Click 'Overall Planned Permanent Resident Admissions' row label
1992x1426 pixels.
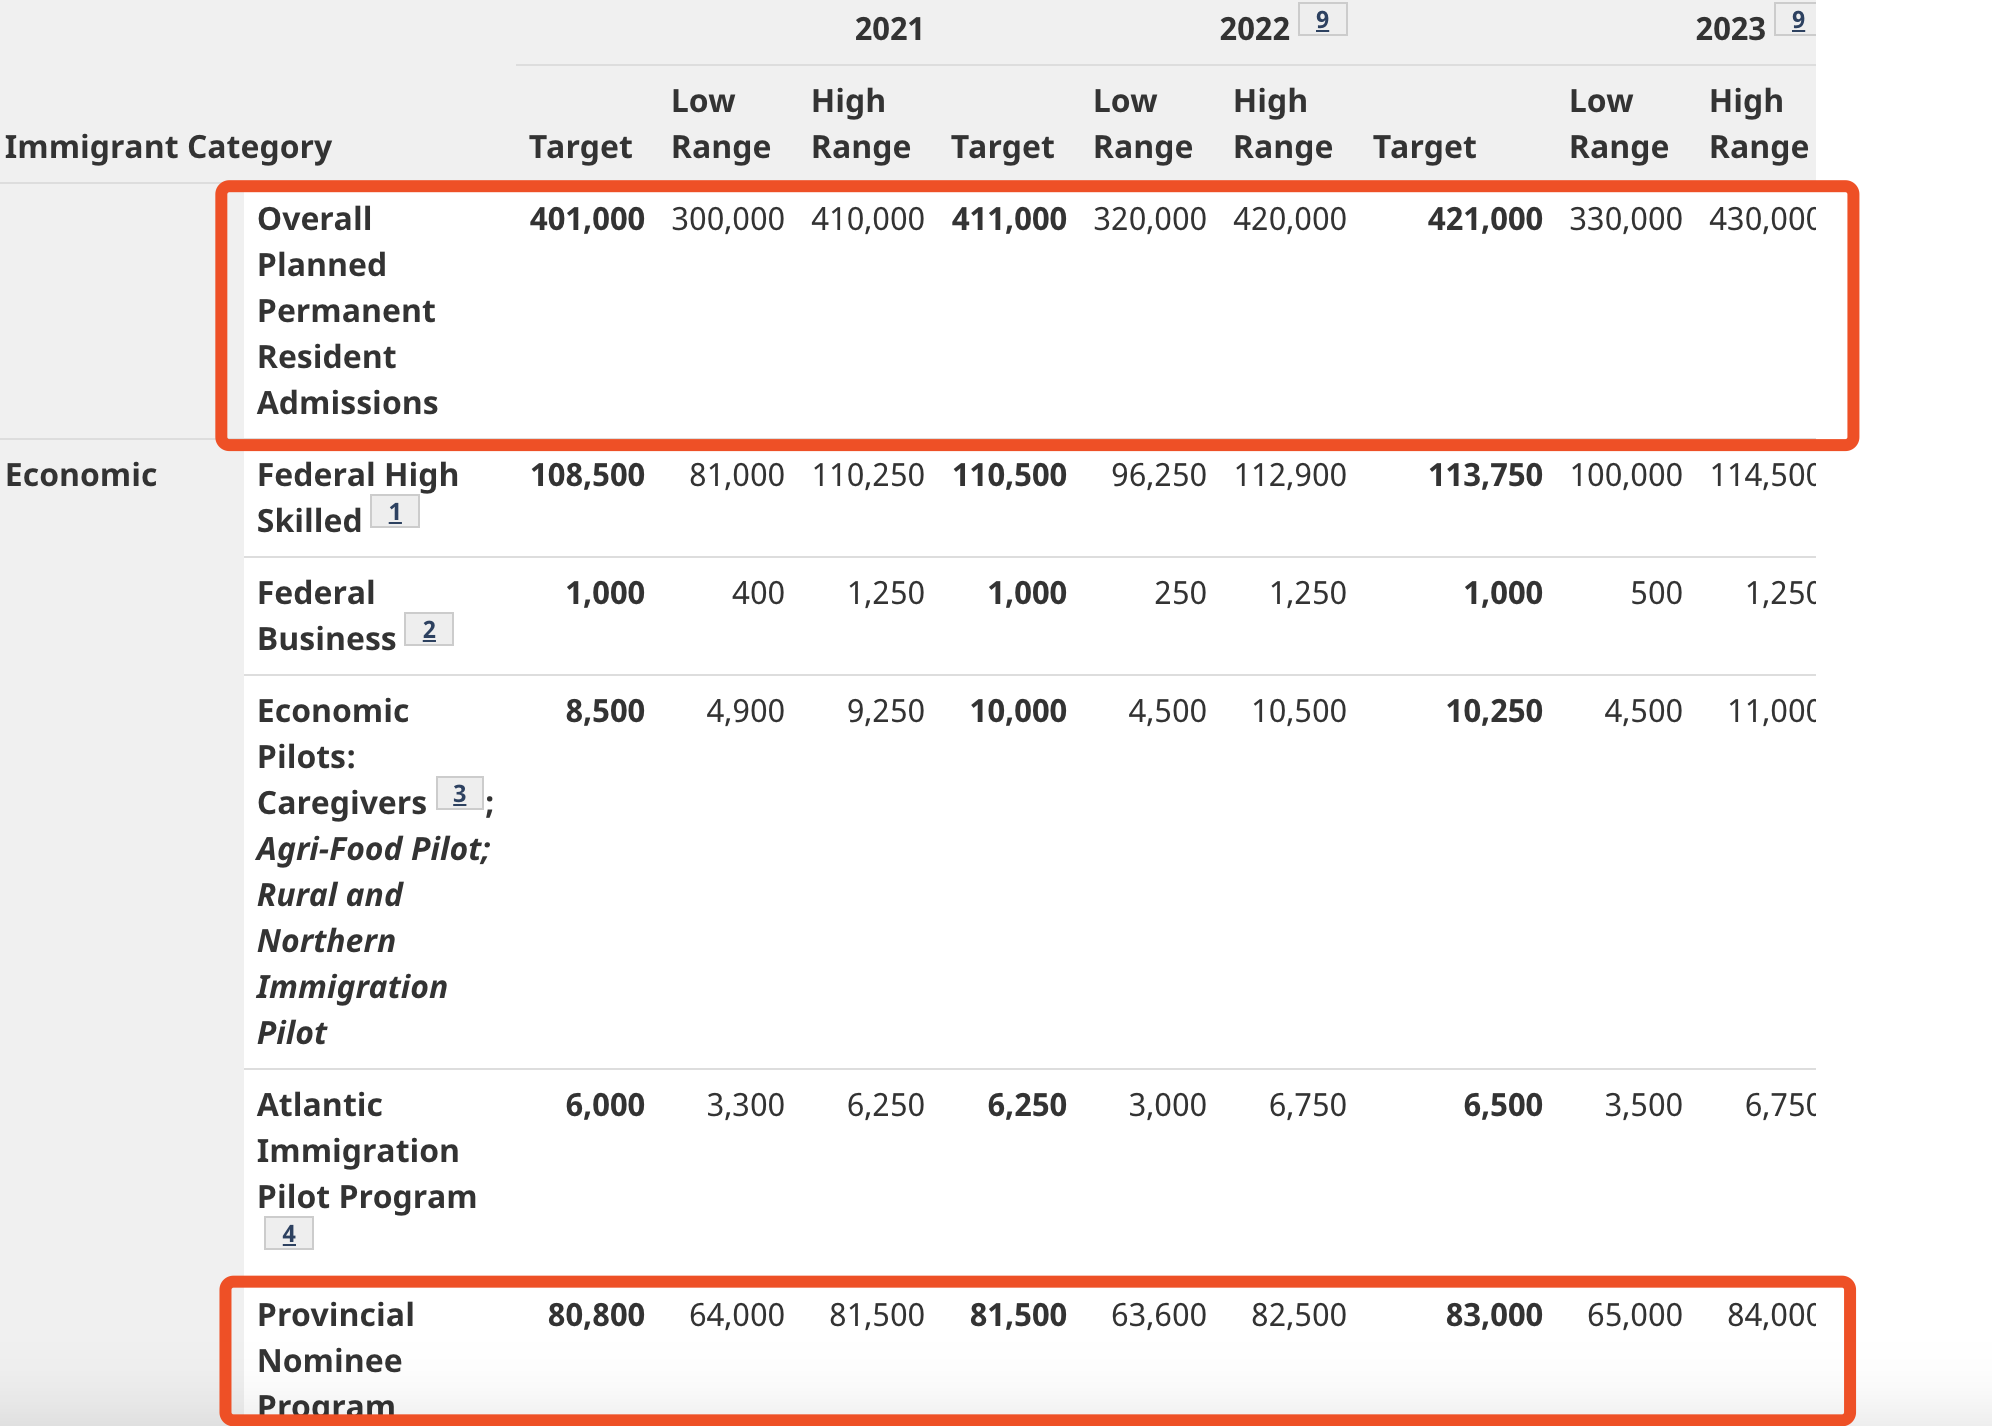pyautogui.click(x=347, y=311)
